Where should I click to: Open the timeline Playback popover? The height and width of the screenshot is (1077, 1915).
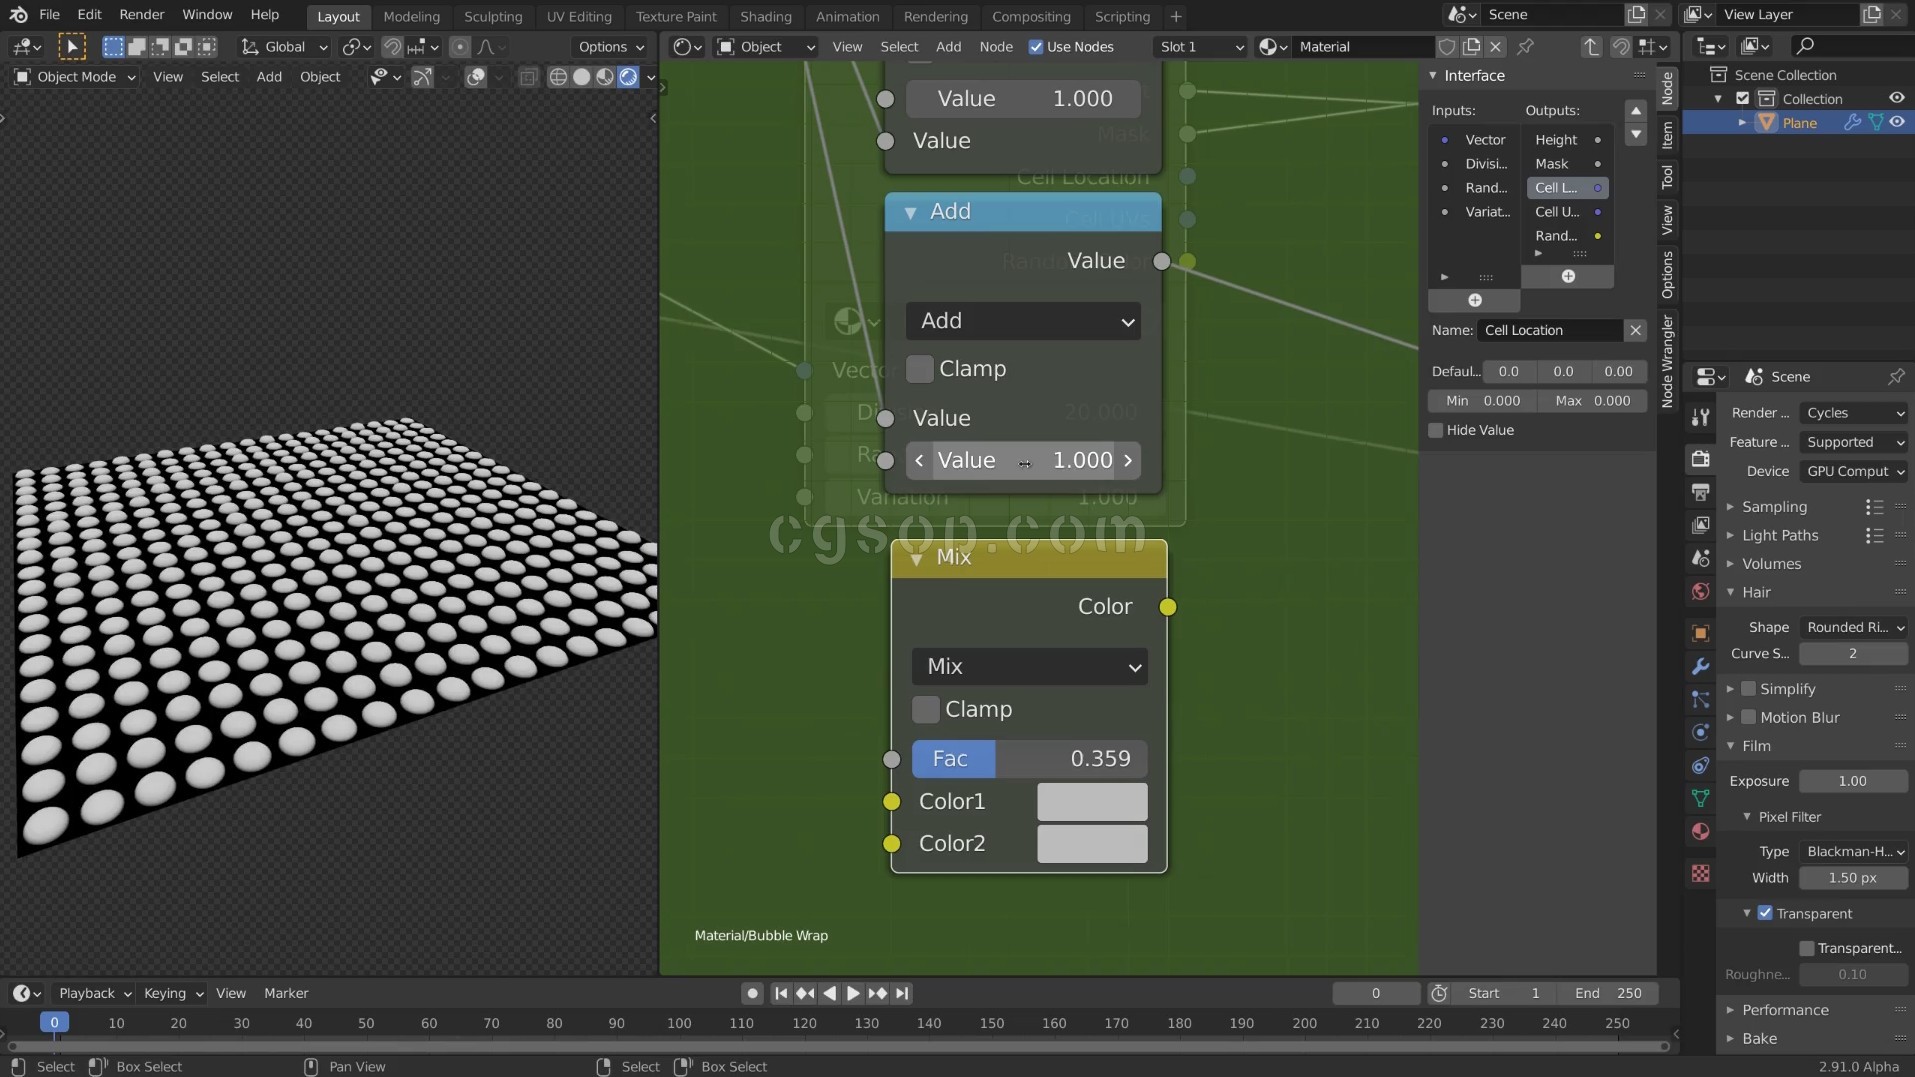(x=94, y=993)
